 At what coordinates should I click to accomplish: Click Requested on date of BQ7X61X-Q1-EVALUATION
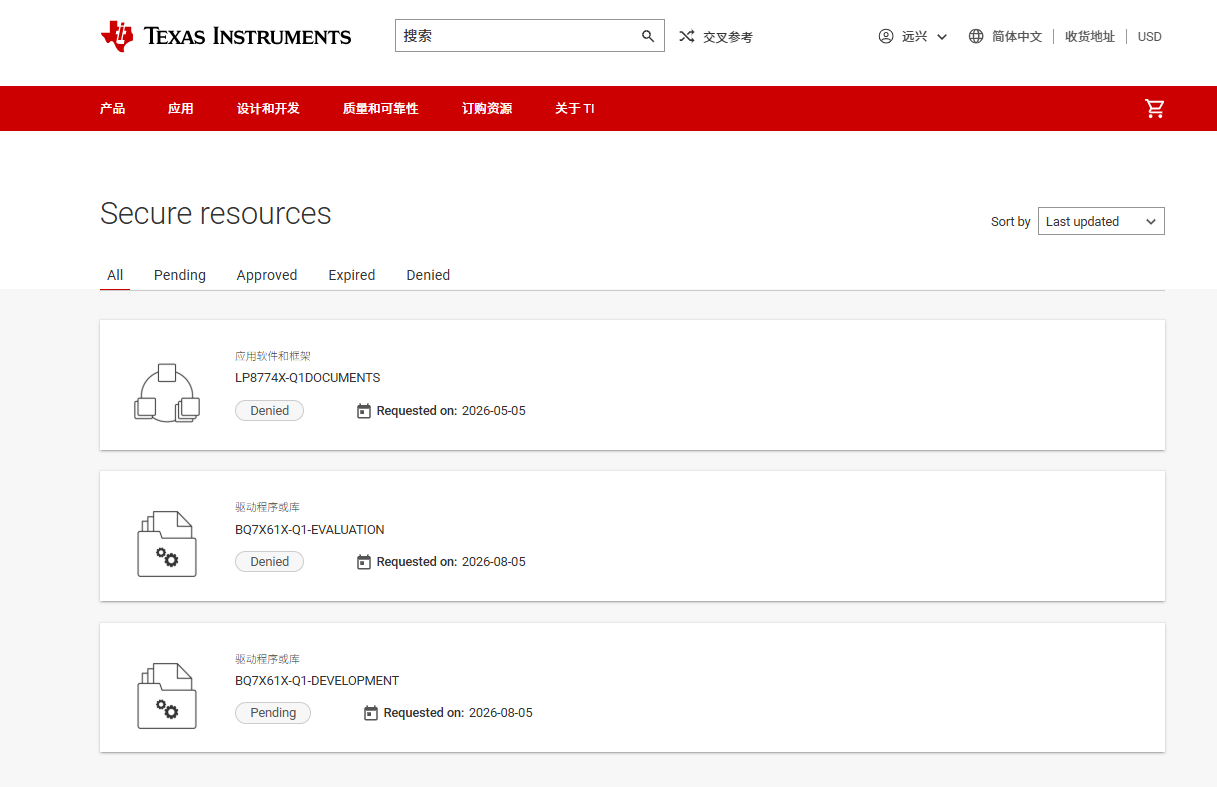click(494, 562)
